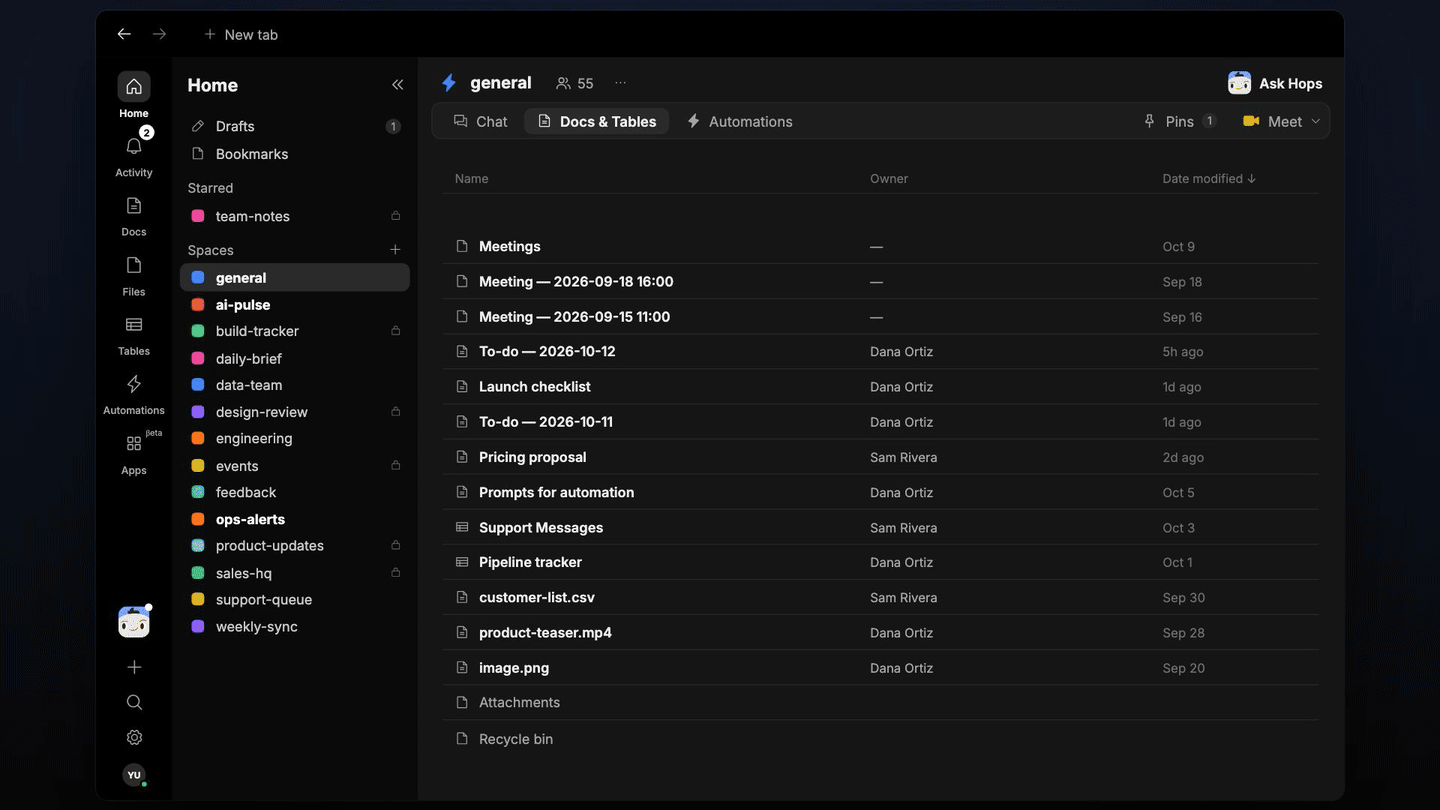Click the plus icon in the left rail

point(134,667)
